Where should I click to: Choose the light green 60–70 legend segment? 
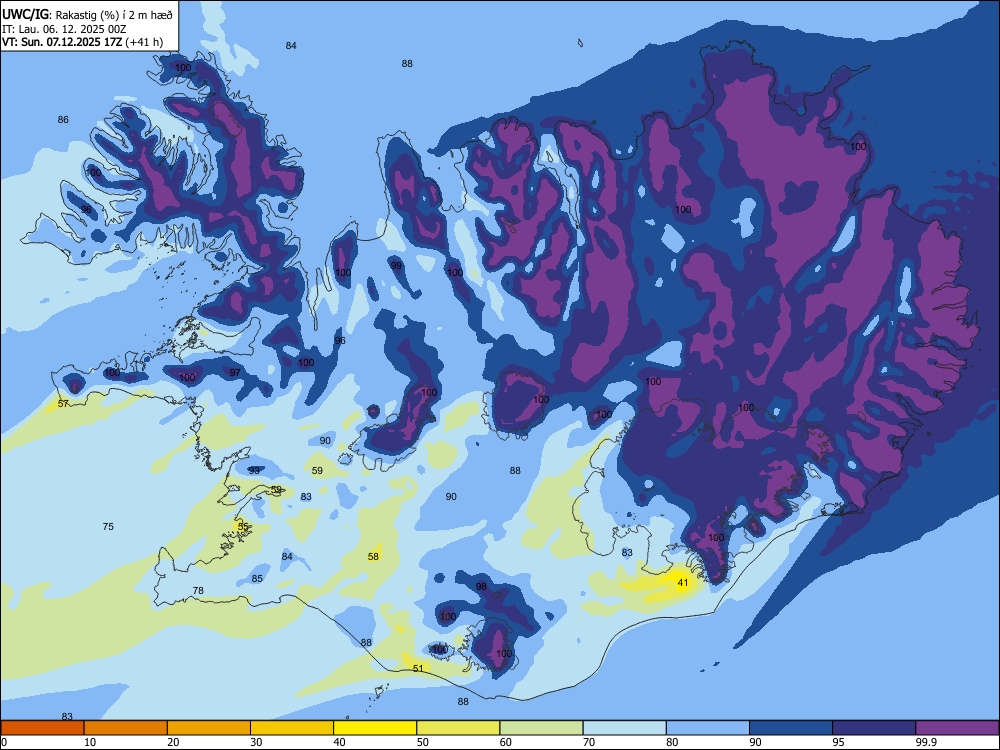541,728
